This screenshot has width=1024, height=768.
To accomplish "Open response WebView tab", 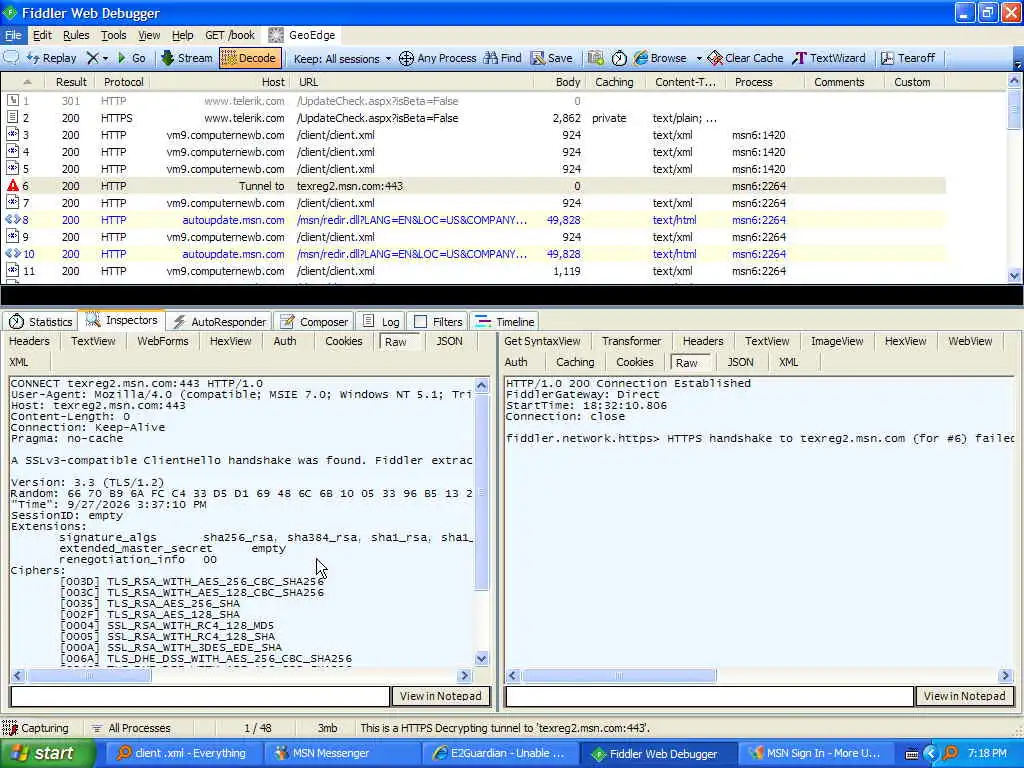I will click(970, 342).
